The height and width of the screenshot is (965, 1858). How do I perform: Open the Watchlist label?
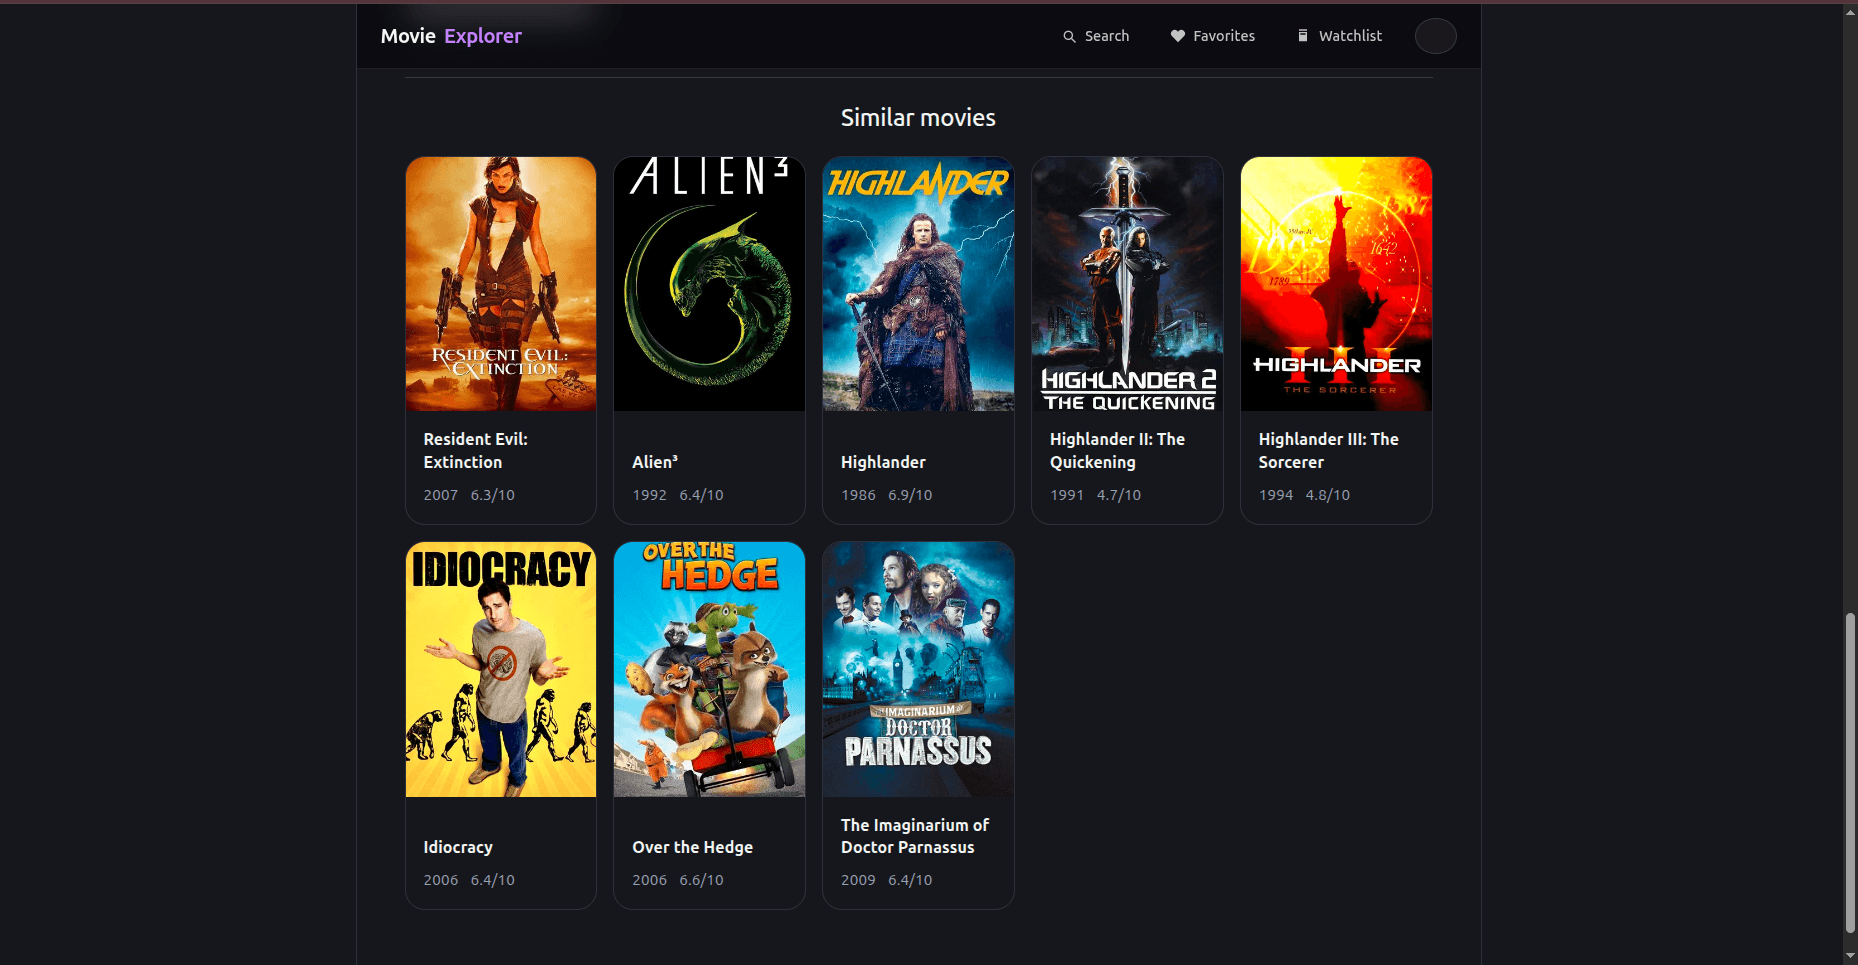[1350, 36]
